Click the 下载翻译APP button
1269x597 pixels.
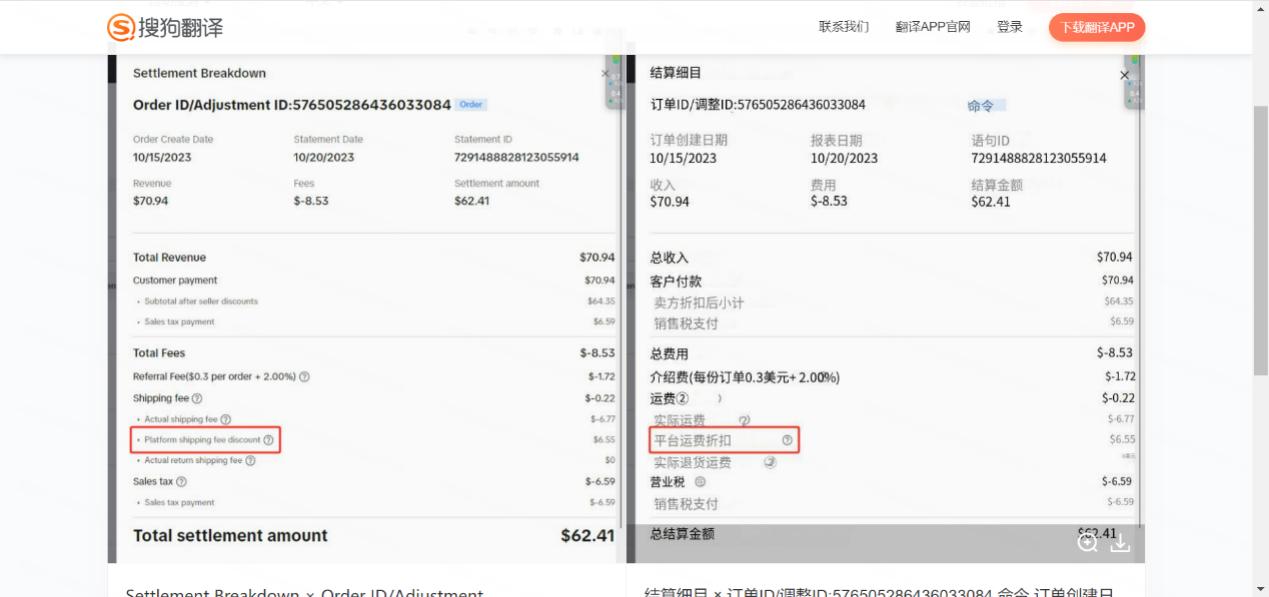tap(1097, 27)
